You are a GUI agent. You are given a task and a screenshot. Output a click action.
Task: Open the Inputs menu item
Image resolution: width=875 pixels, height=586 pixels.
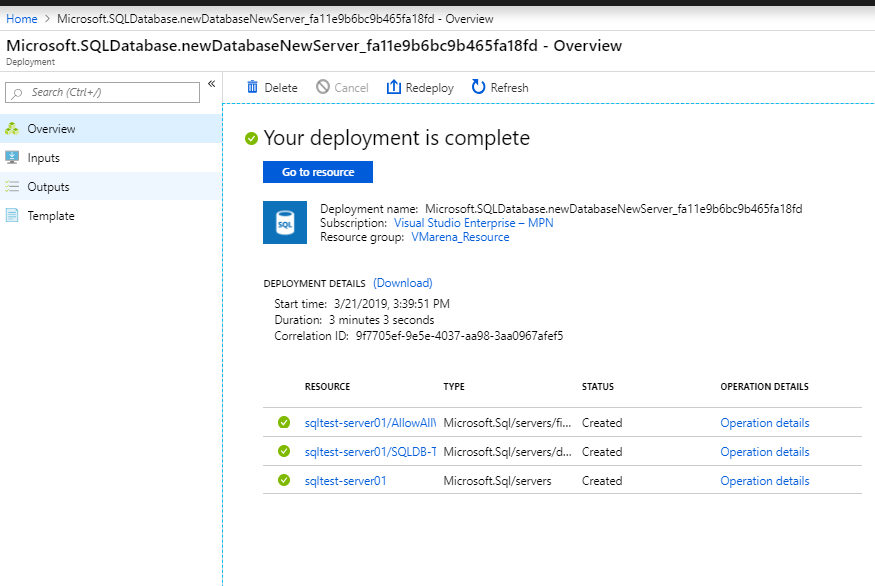[x=111, y=158]
